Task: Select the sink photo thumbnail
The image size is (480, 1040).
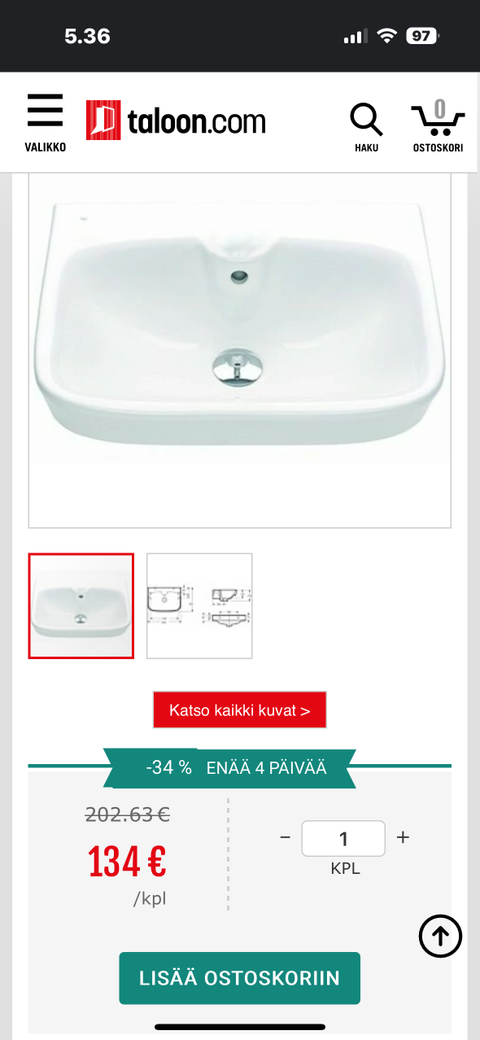Action: [x=81, y=606]
